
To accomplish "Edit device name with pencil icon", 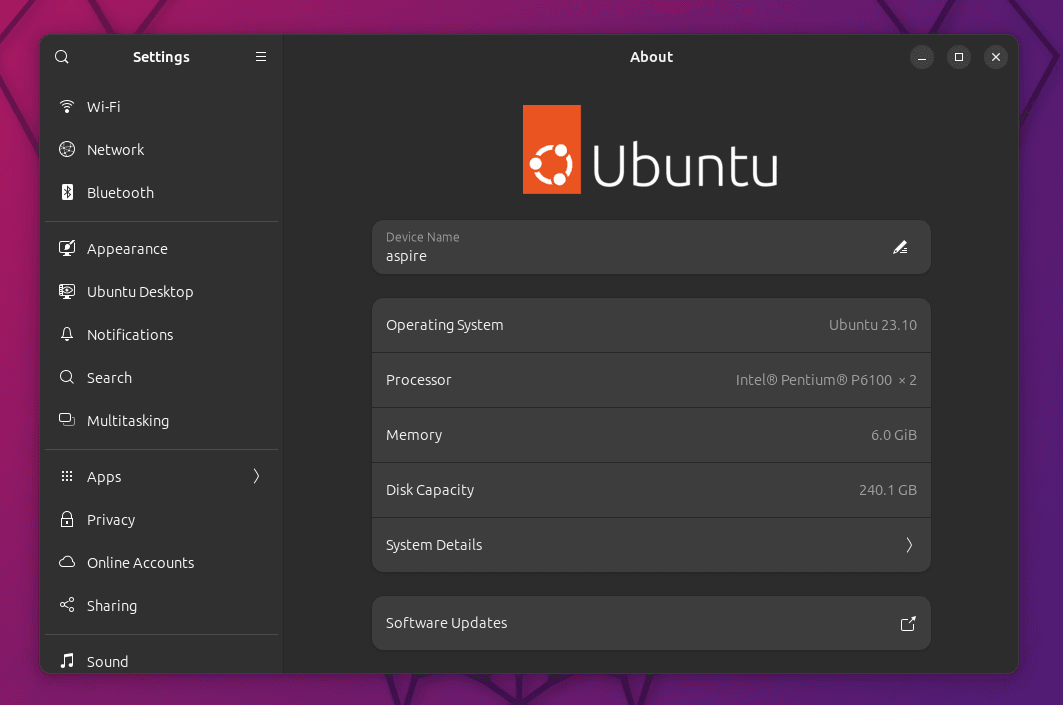I will tap(900, 247).
